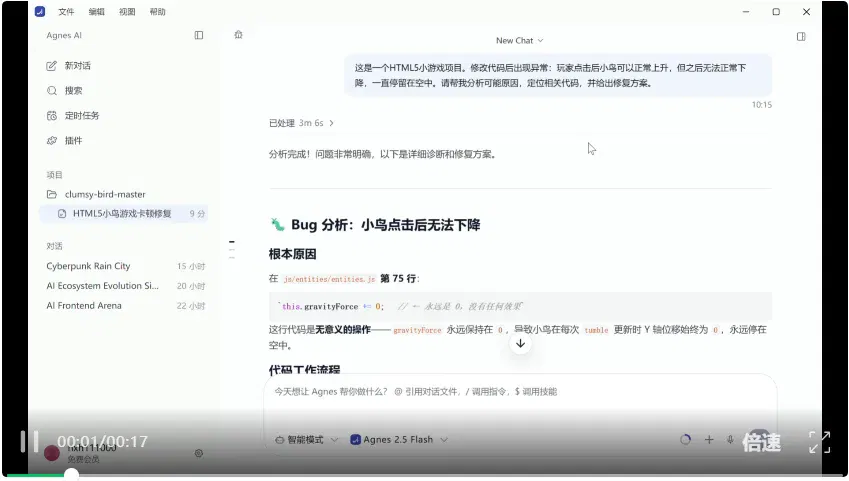849x481 pixels.
Task: Click the user avatar in the sidebar
Action: [51, 453]
